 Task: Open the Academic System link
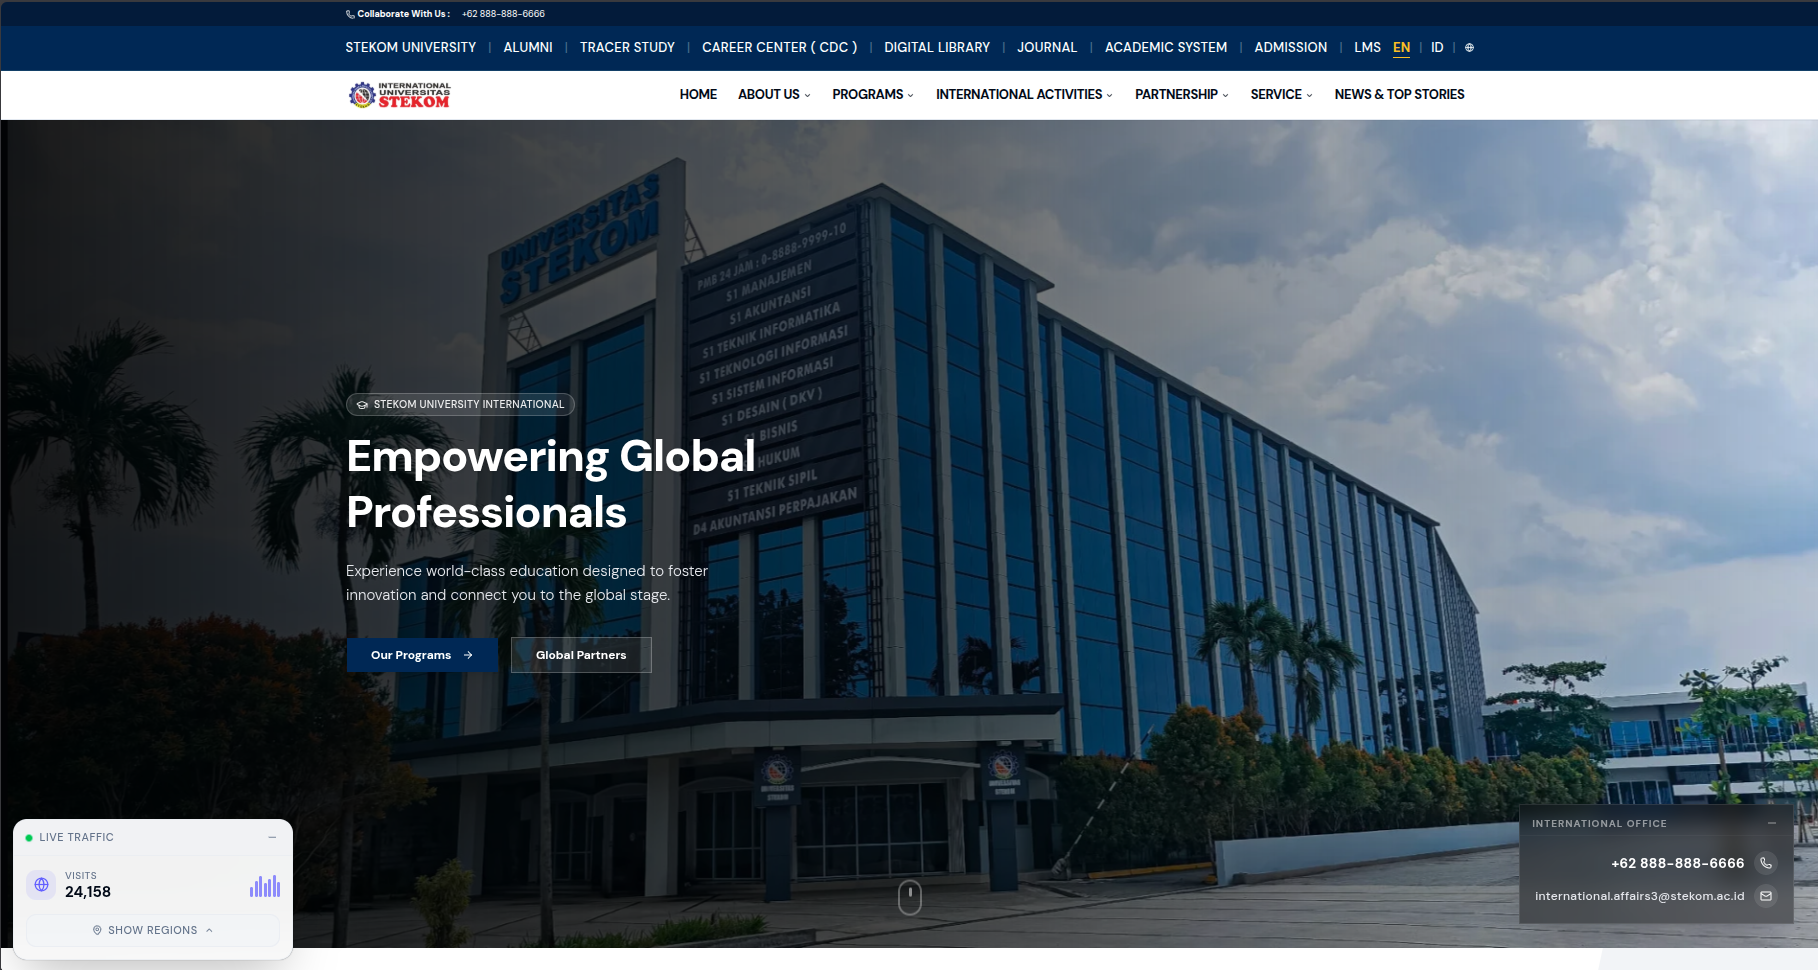pos(1166,47)
